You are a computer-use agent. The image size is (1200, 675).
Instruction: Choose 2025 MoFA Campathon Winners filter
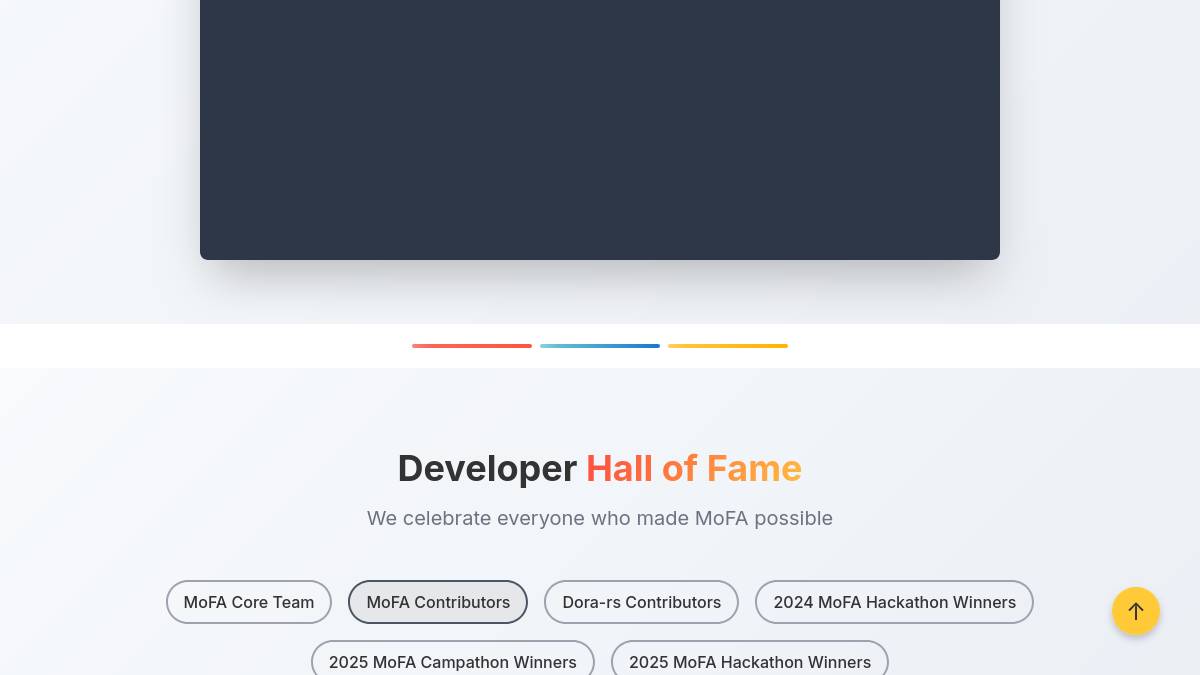pyautogui.click(x=452, y=661)
